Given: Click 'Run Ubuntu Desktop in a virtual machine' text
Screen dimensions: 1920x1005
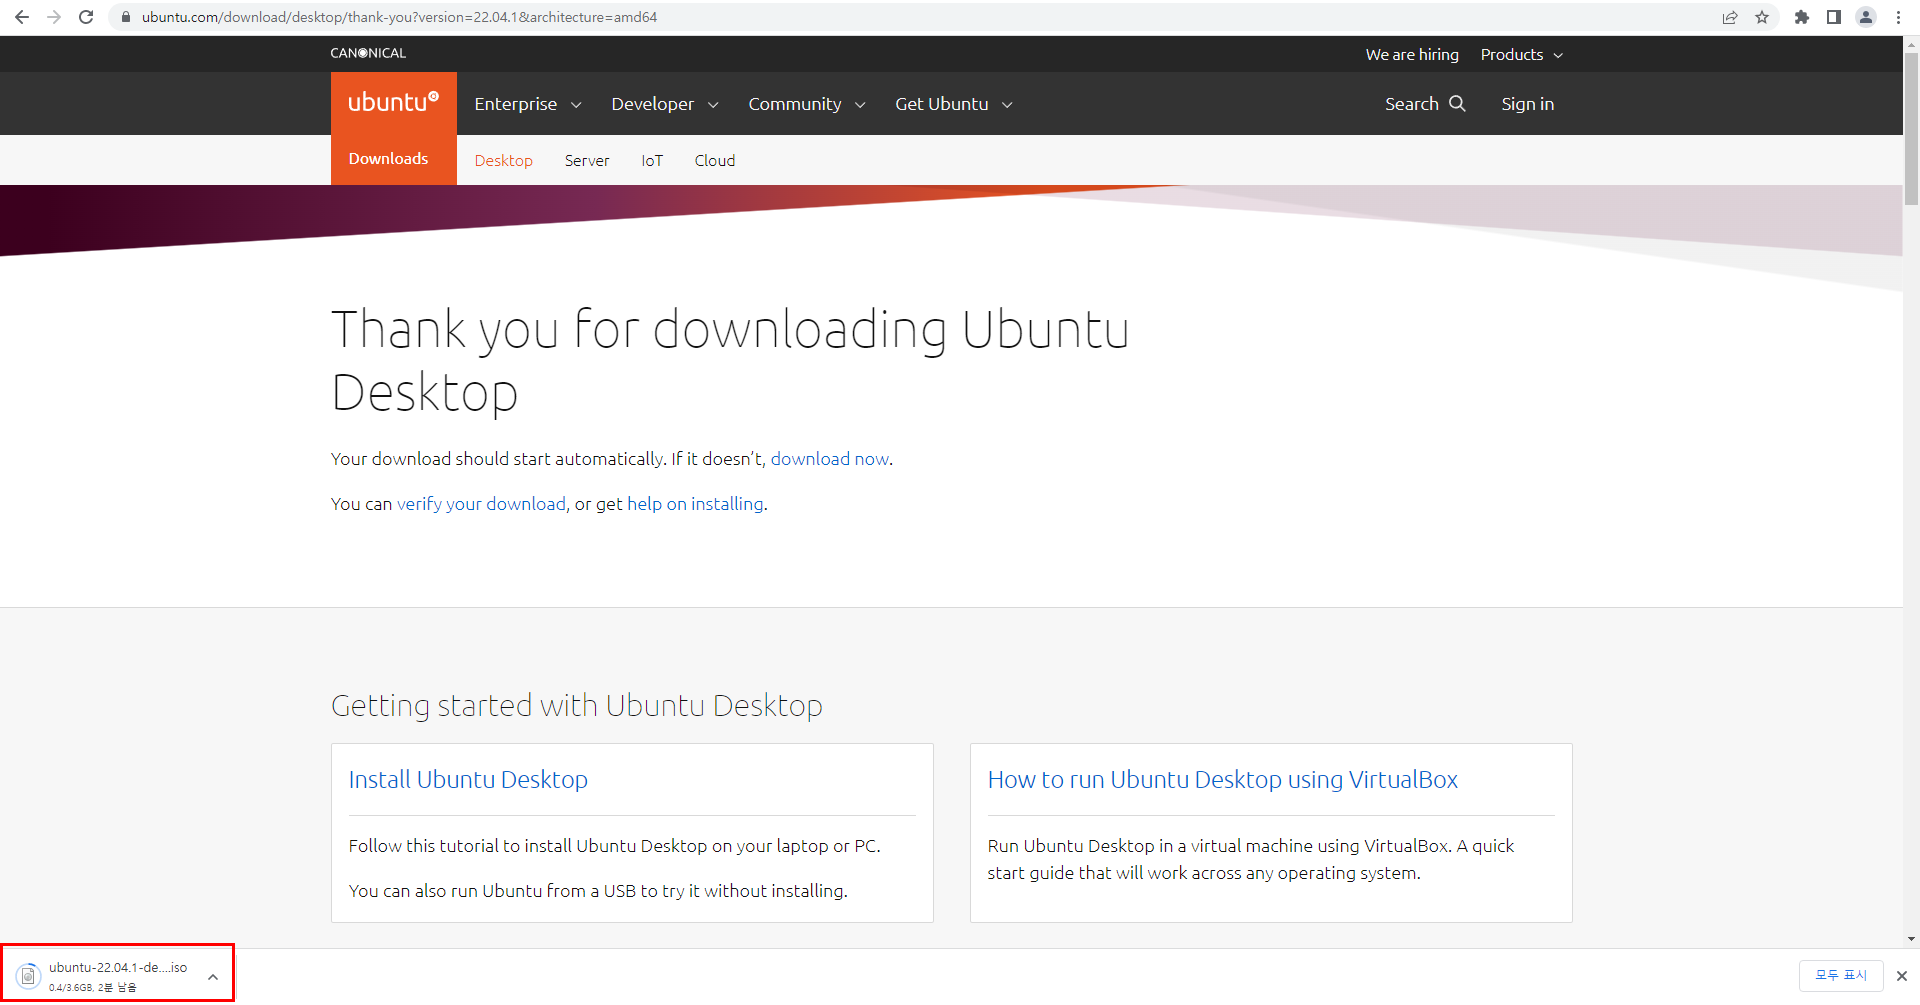Looking at the screenshot, I should [1250, 859].
